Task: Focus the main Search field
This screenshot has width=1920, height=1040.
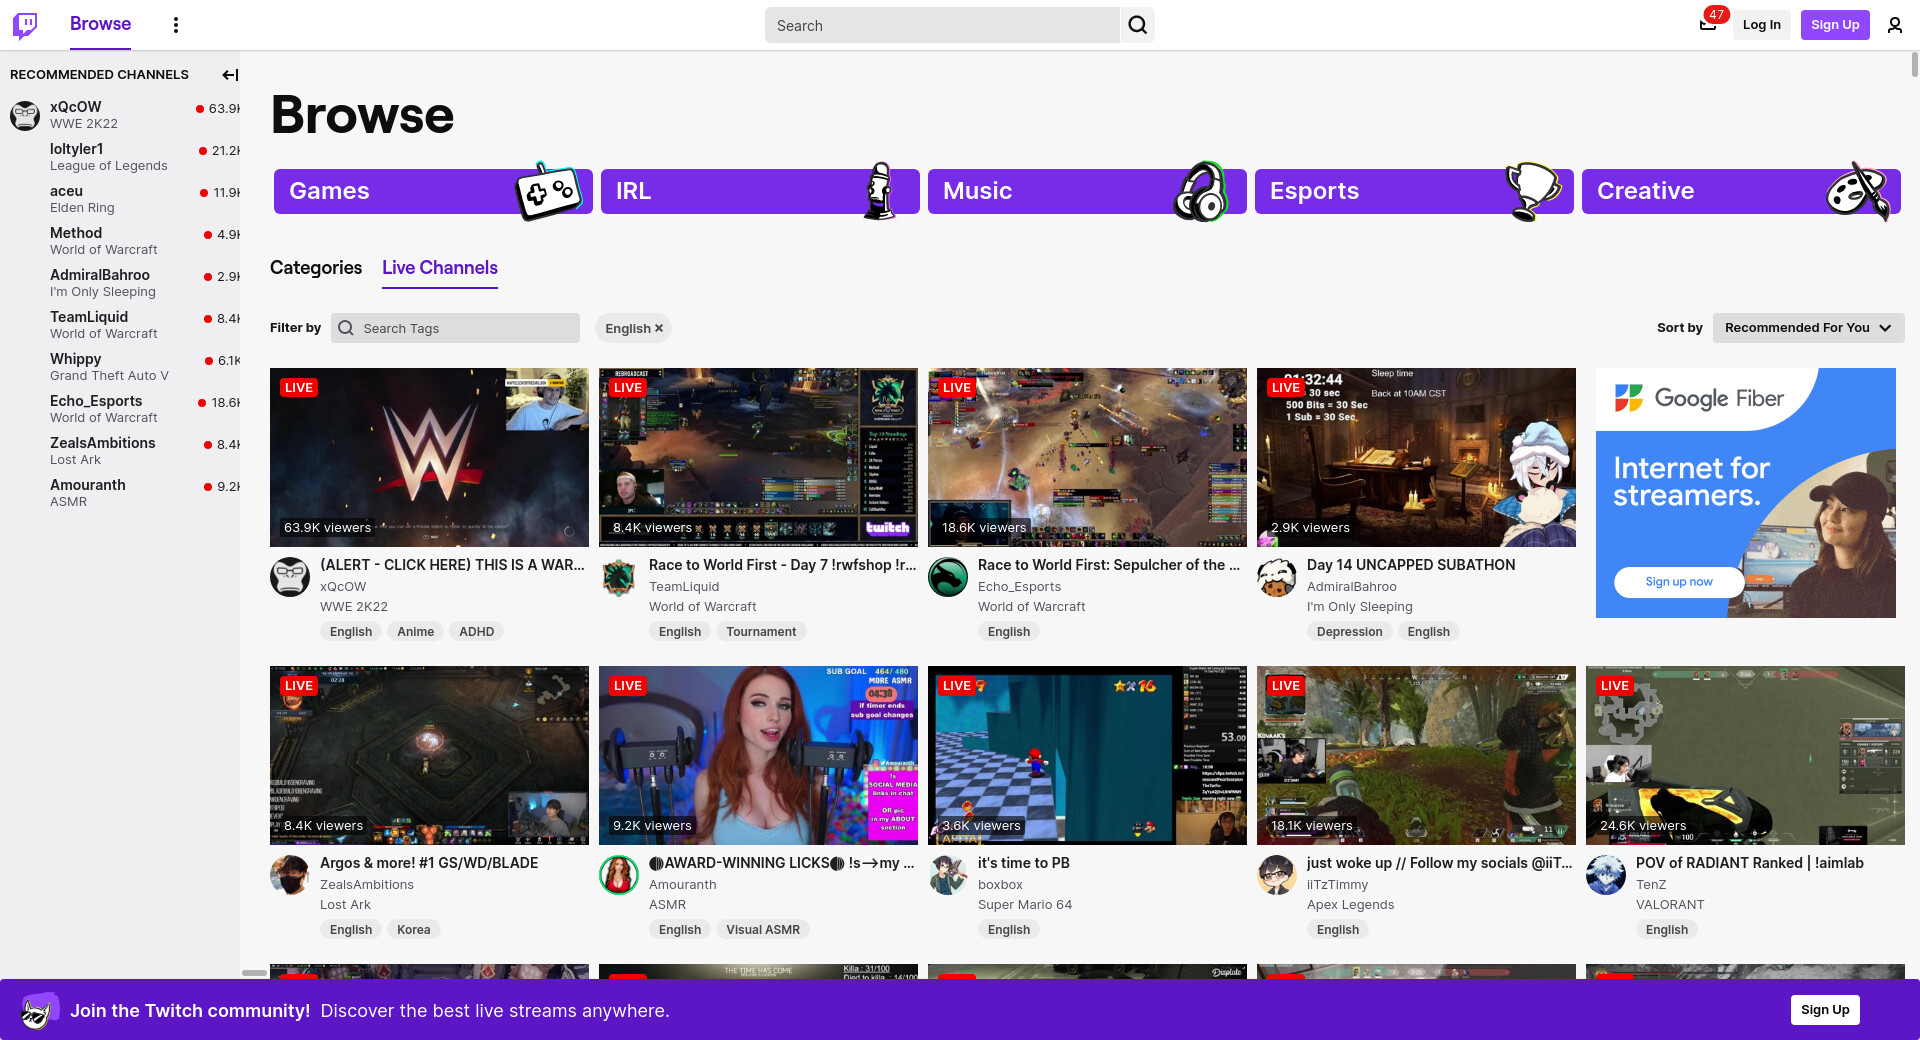Action: pyautogui.click(x=942, y=25)
